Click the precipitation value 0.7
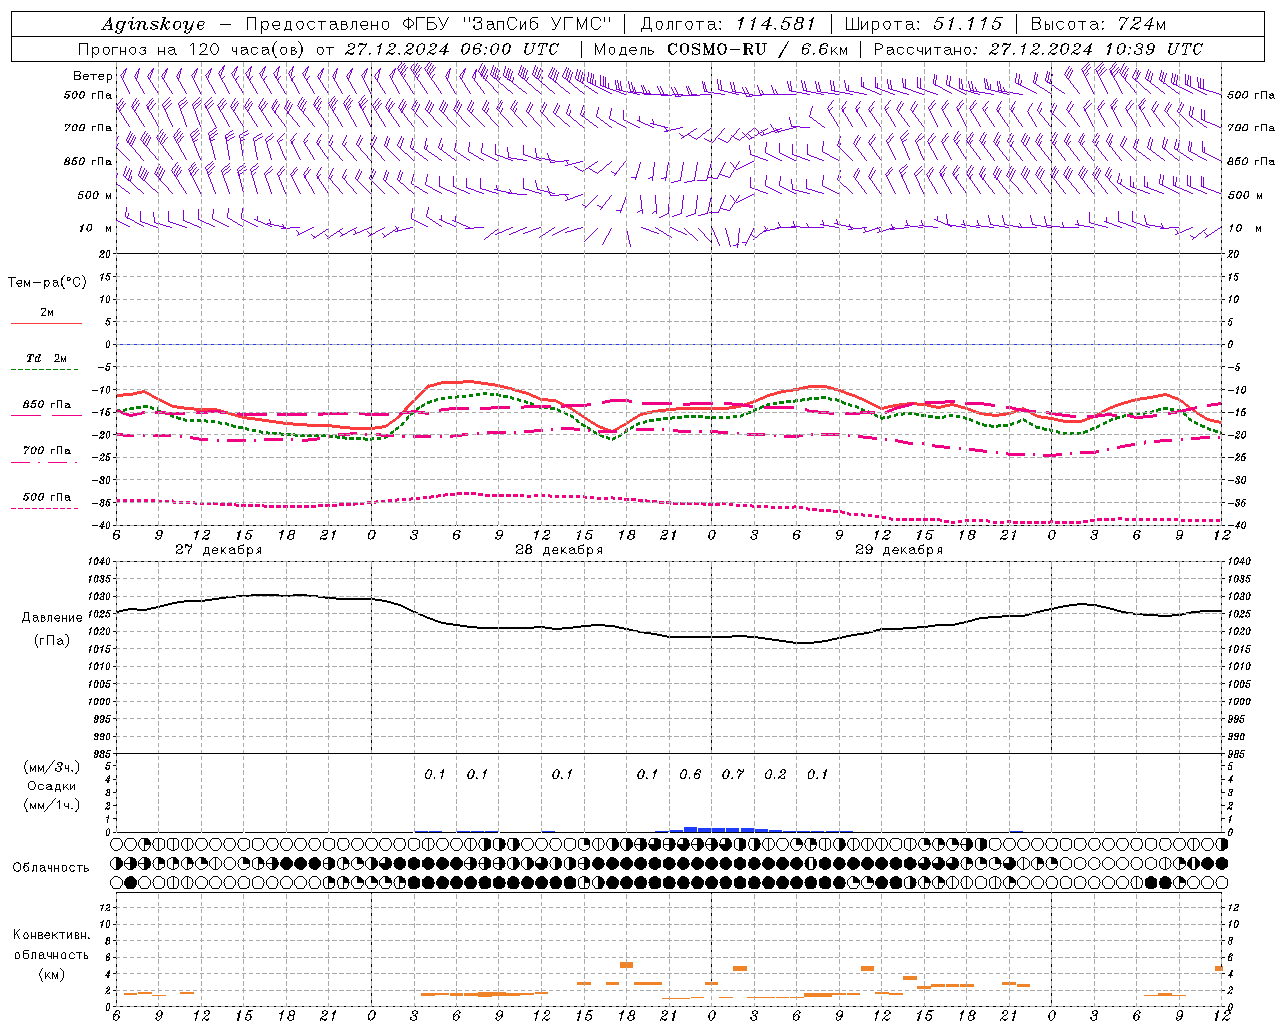Screen dimensions: 1280x1024 [x=733, y=774]
